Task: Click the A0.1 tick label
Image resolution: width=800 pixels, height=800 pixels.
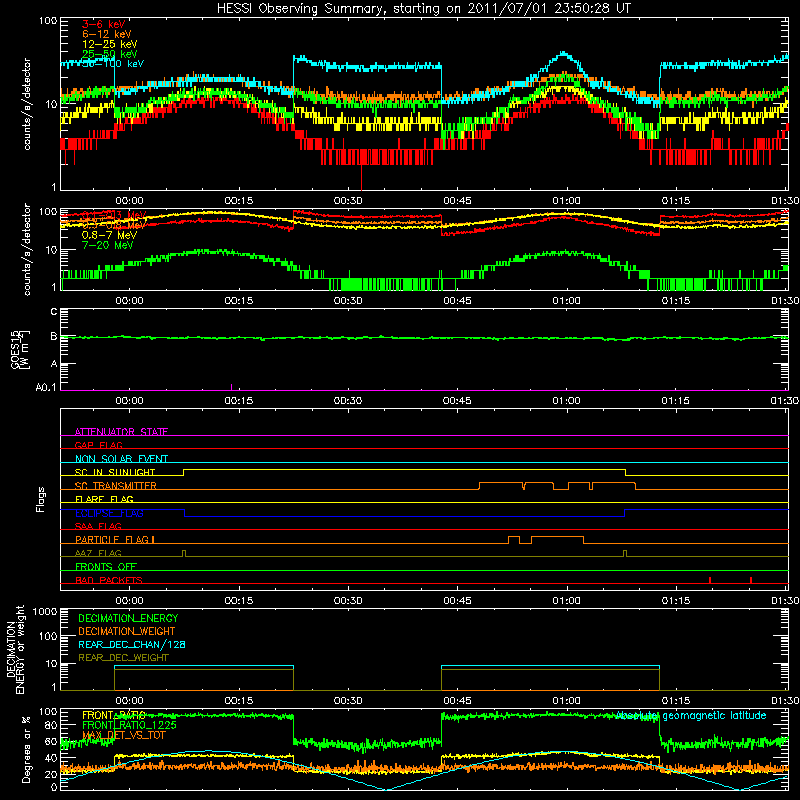Action: point(46,388)
